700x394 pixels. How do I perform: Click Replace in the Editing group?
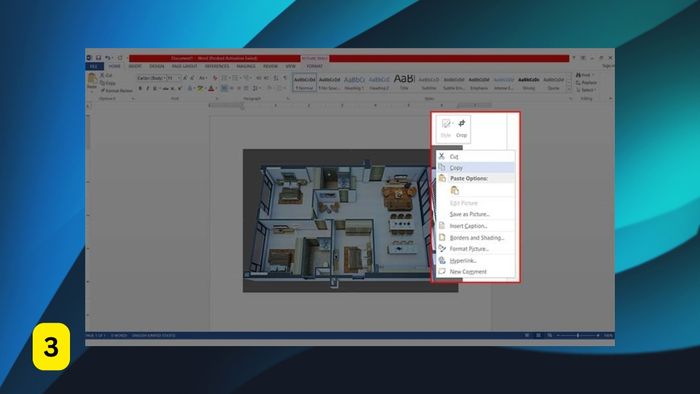coord(586,83)
